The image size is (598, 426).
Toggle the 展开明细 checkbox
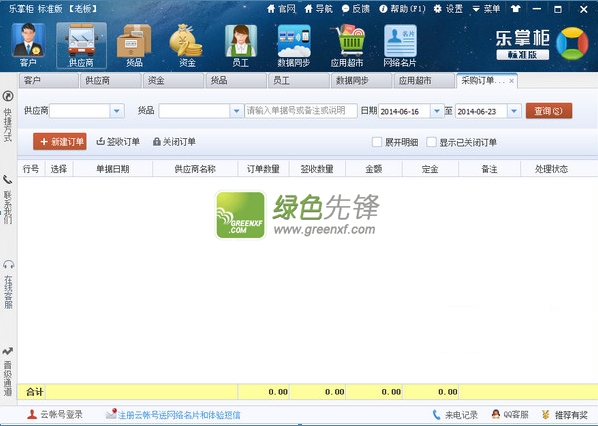point(377,142)
